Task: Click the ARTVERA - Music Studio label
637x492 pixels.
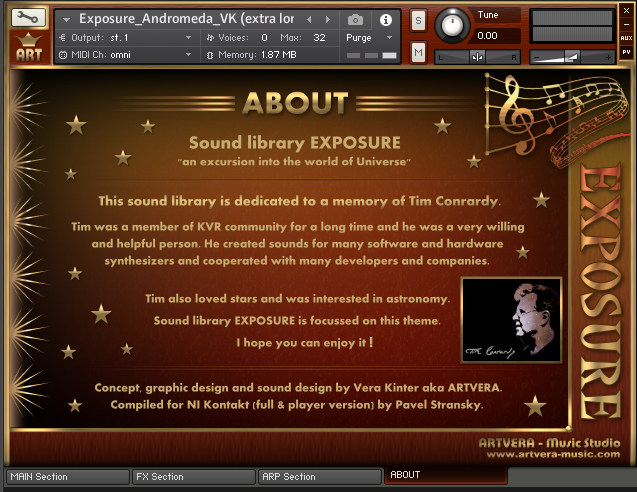Action: [x=549, y=443]
